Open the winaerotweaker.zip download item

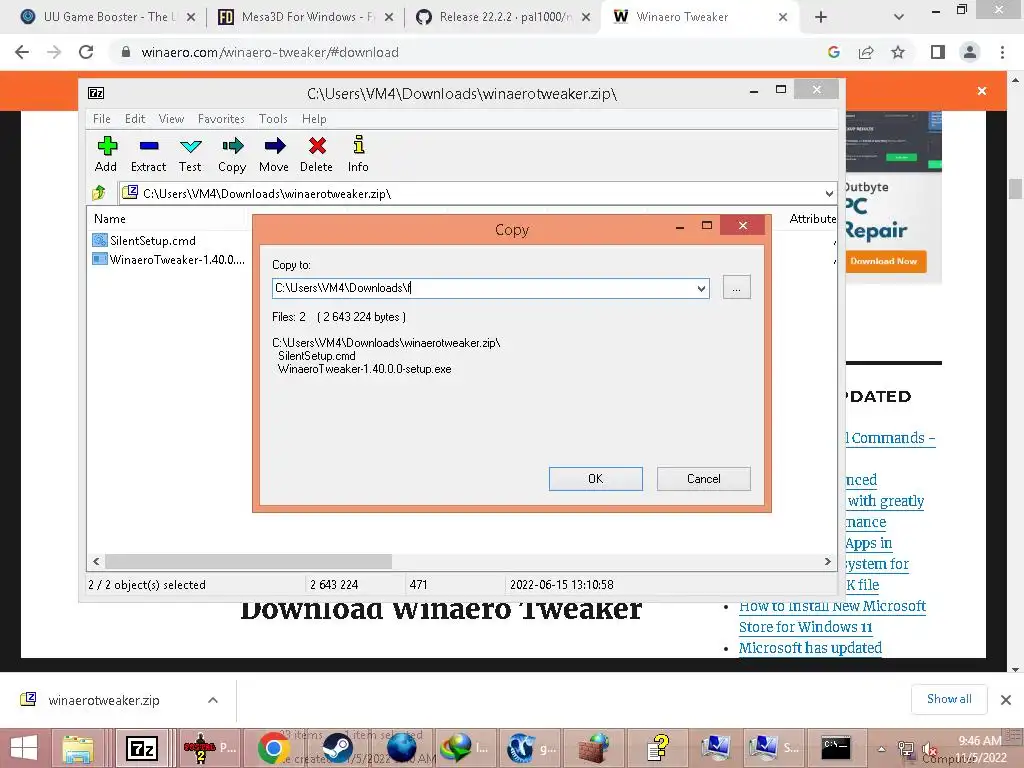pos(104,700)
